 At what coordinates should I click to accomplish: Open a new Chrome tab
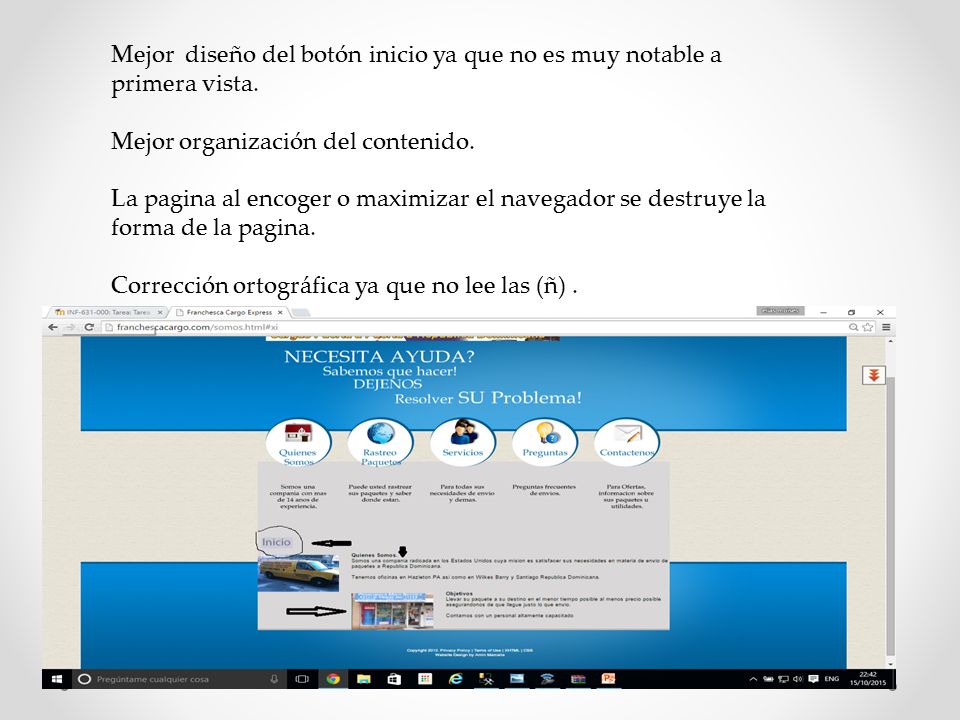pos(299,313)
